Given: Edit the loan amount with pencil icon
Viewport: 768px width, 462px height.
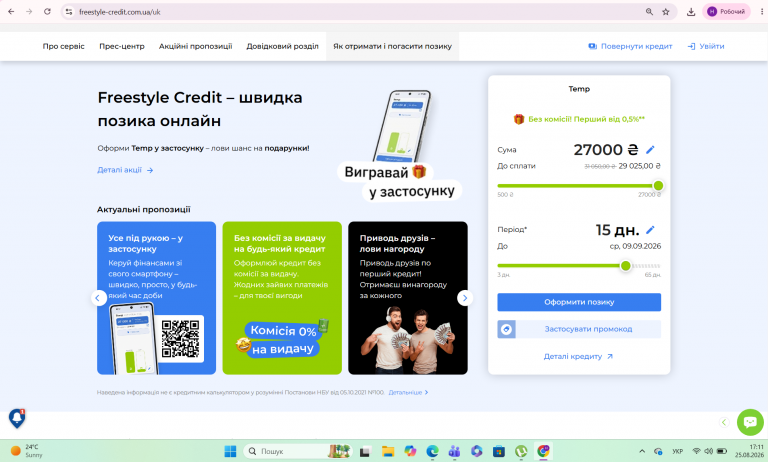Looking at the screenshot, I should pyautogui.click(x=650, y=149).
